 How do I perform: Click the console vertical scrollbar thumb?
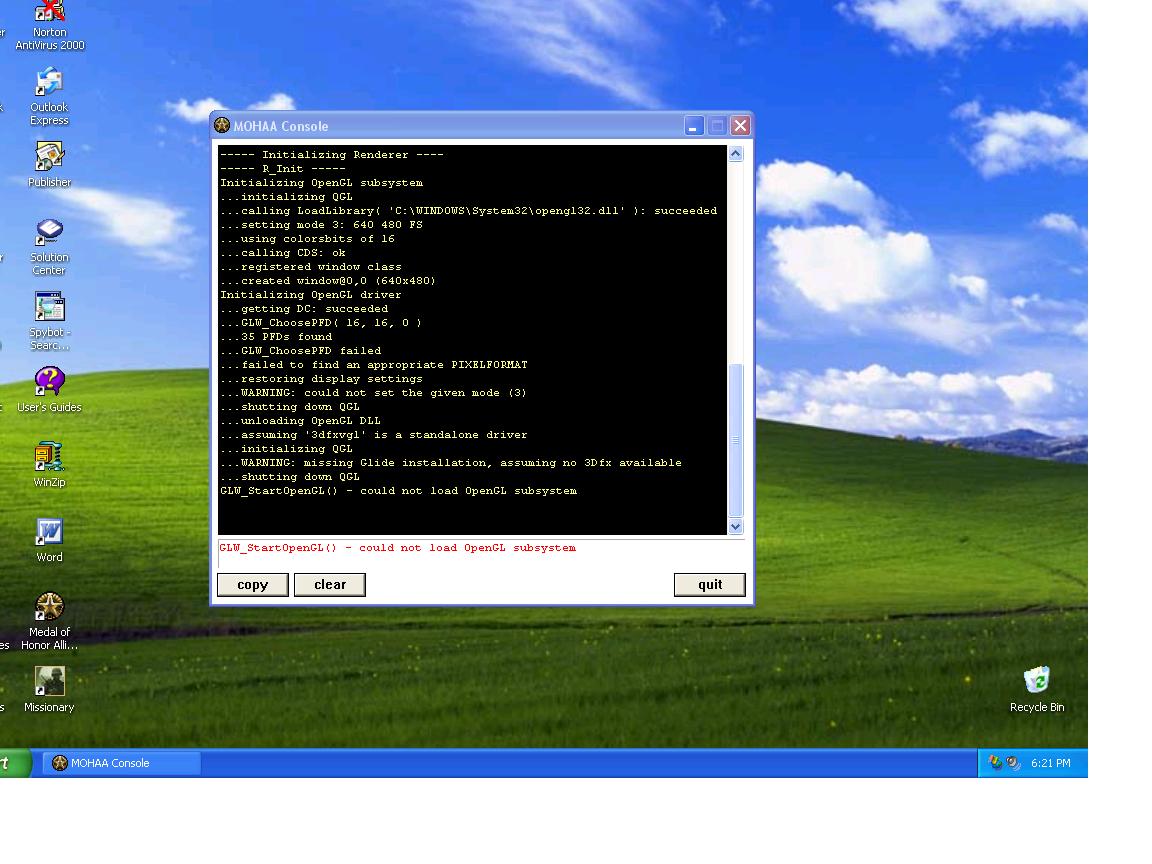[x=735, y=440]
